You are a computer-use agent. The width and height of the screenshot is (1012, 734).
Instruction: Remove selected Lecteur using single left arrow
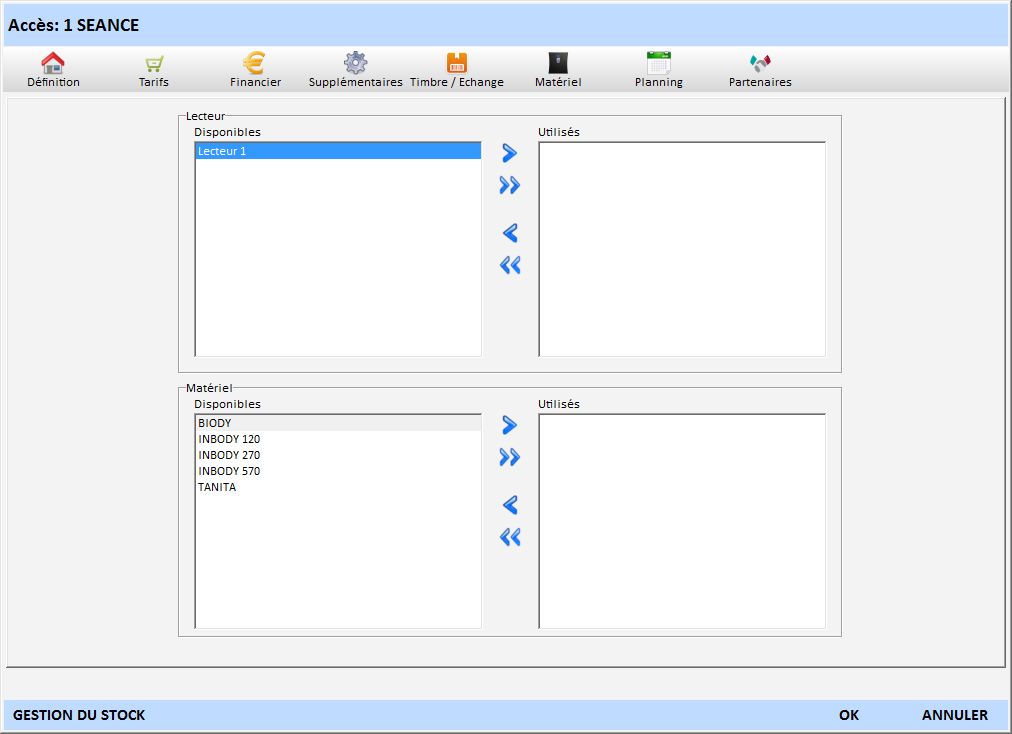tap(510, 233)
